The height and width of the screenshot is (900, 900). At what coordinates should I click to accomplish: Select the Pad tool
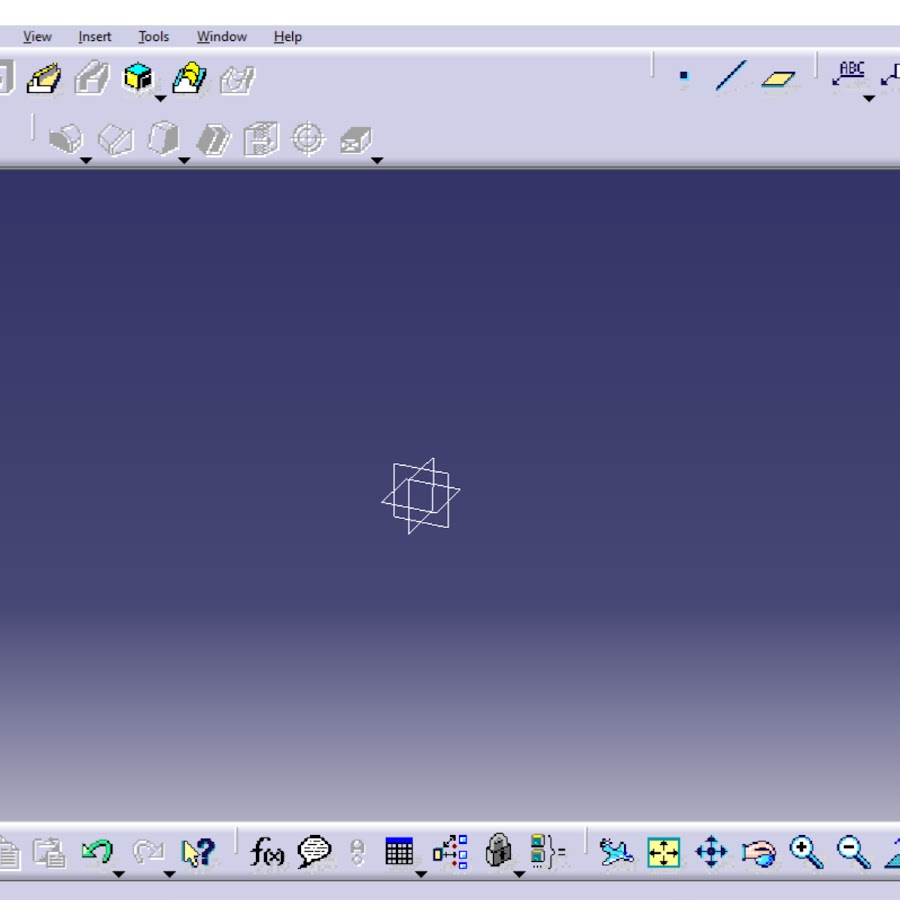(x=44, y=77)
